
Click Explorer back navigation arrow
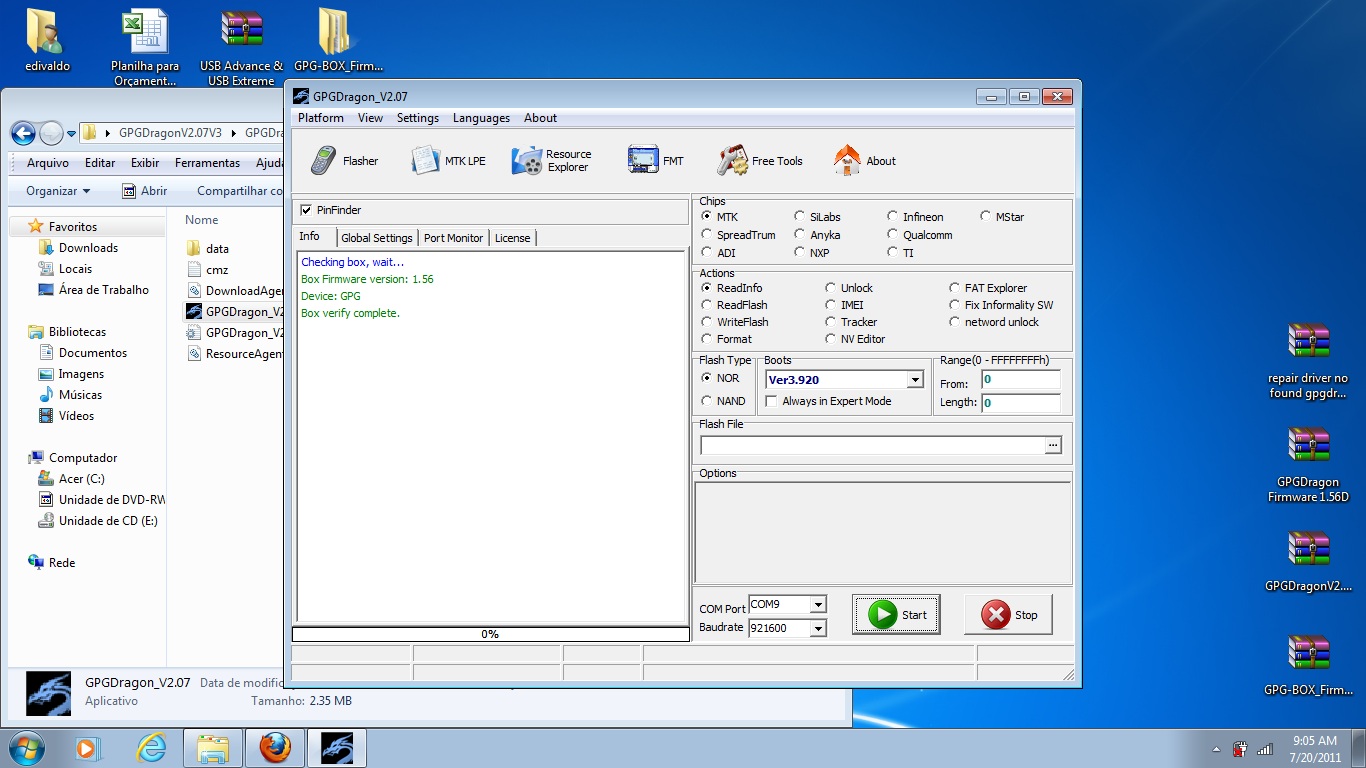point(23,133)
